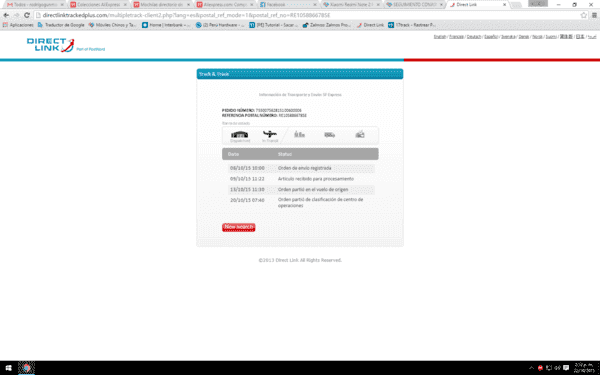Select the 09/10/15 11:22 date cell
The width and height of the screenshot is (600, 375).
[247, 179]
